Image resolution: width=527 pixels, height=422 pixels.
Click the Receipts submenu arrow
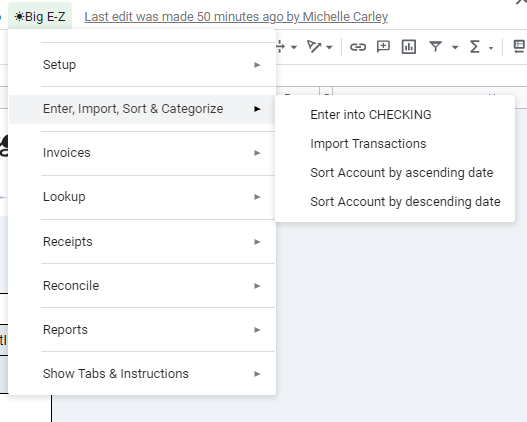(257, 242)
